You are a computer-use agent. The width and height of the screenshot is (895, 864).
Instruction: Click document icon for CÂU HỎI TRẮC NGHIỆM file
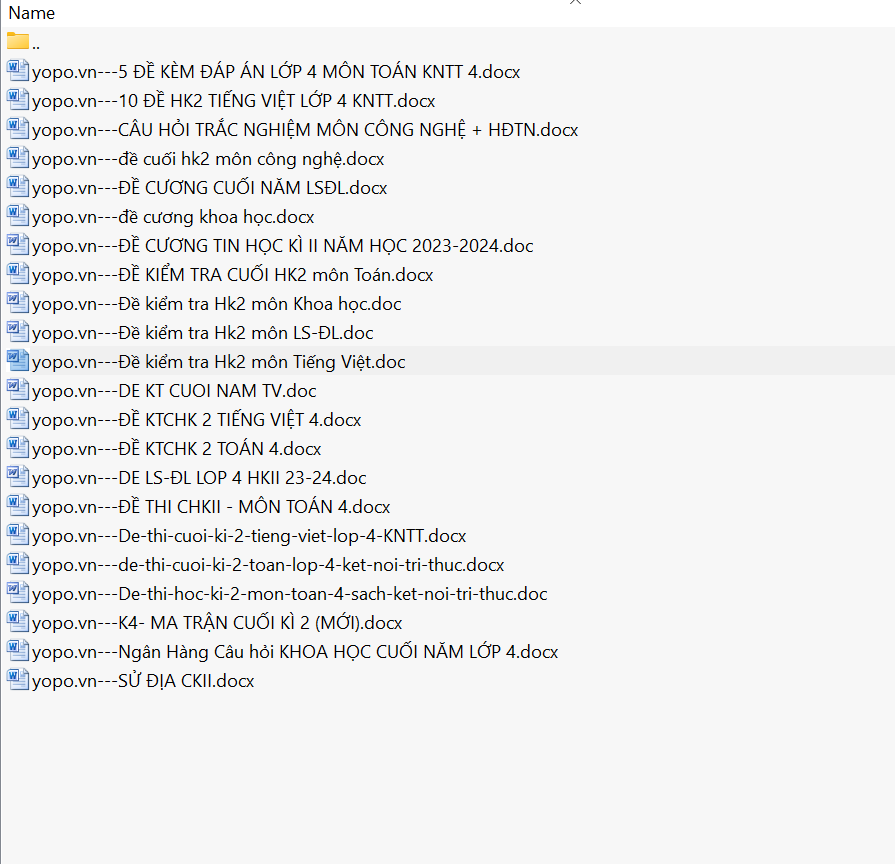[18, 129]
